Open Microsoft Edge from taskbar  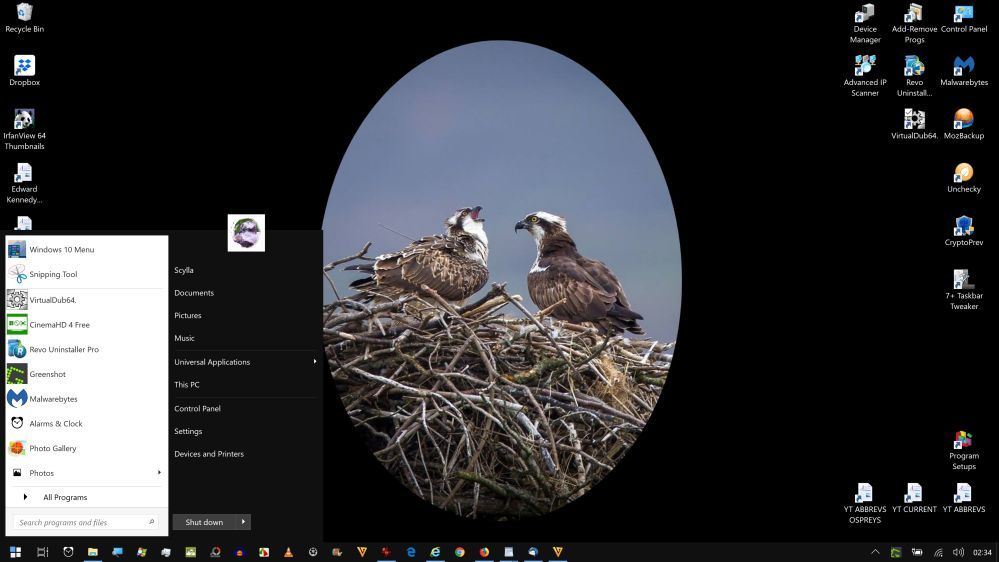point(410,552)
